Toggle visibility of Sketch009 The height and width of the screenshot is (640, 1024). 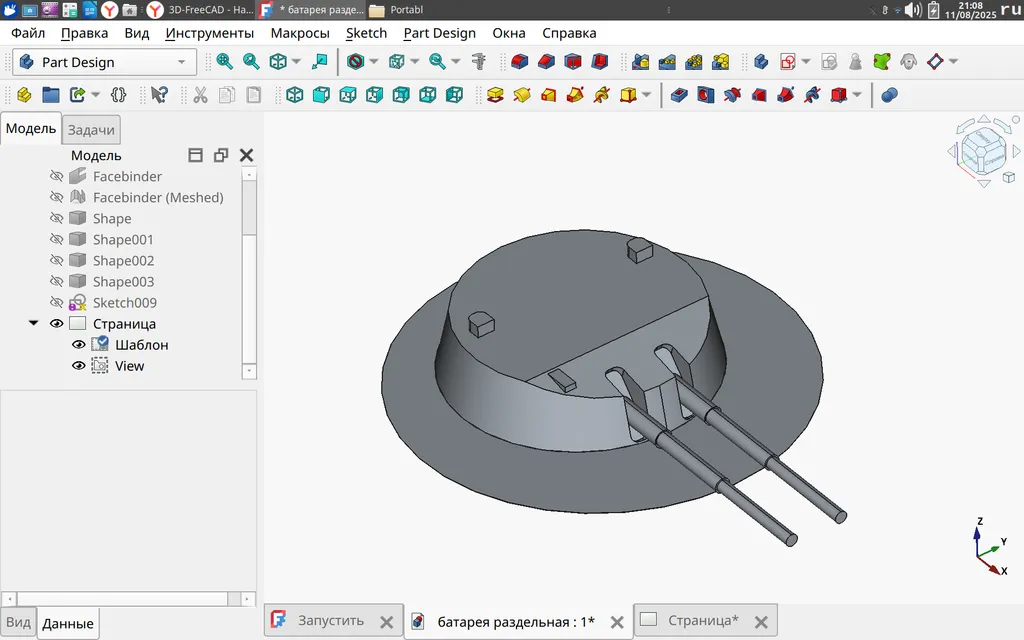tap(57, 302)
